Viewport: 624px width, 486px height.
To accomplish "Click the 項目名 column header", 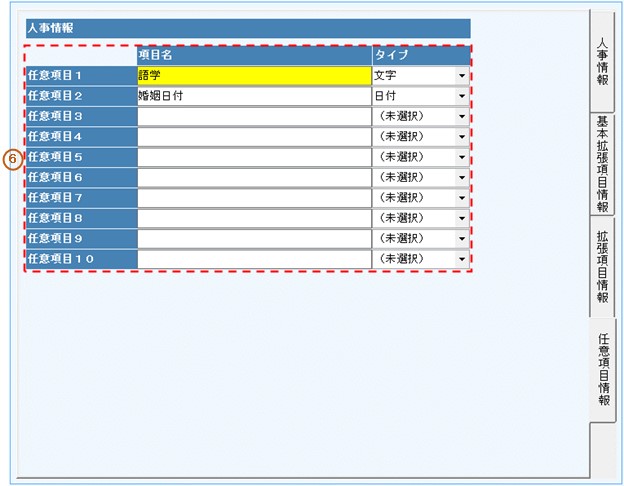I will pos(253,56).
